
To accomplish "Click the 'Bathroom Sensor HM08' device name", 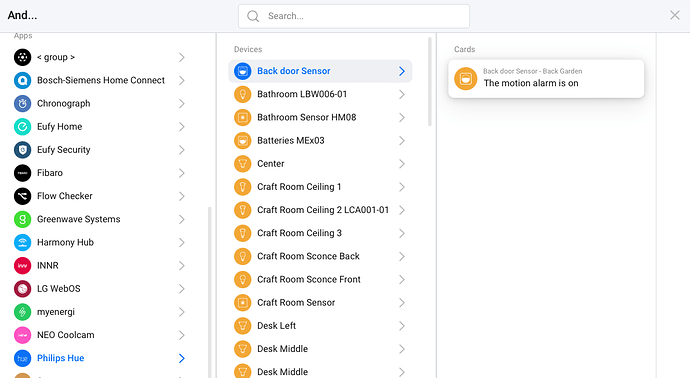I will (307, 117).
